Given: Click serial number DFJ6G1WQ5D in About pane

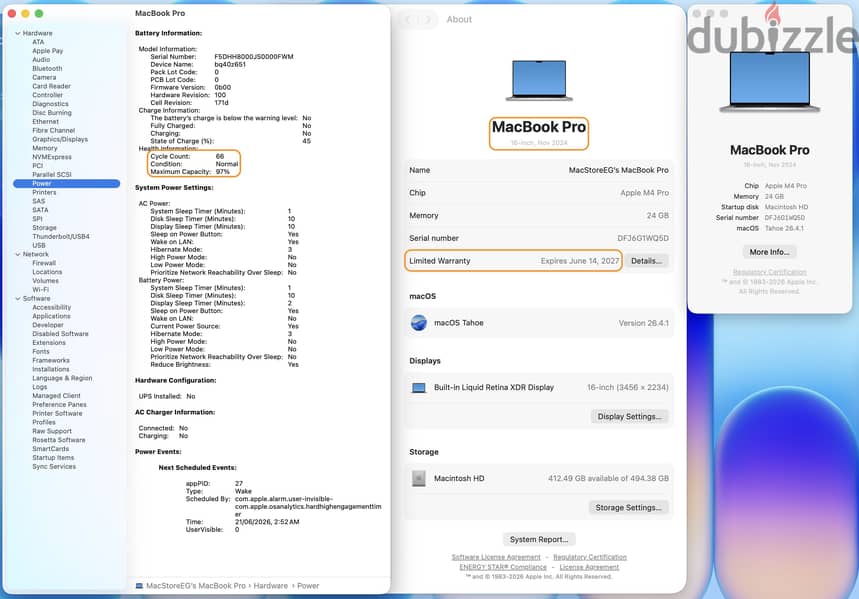Looking at the screenshot, I should coord(643,238).
